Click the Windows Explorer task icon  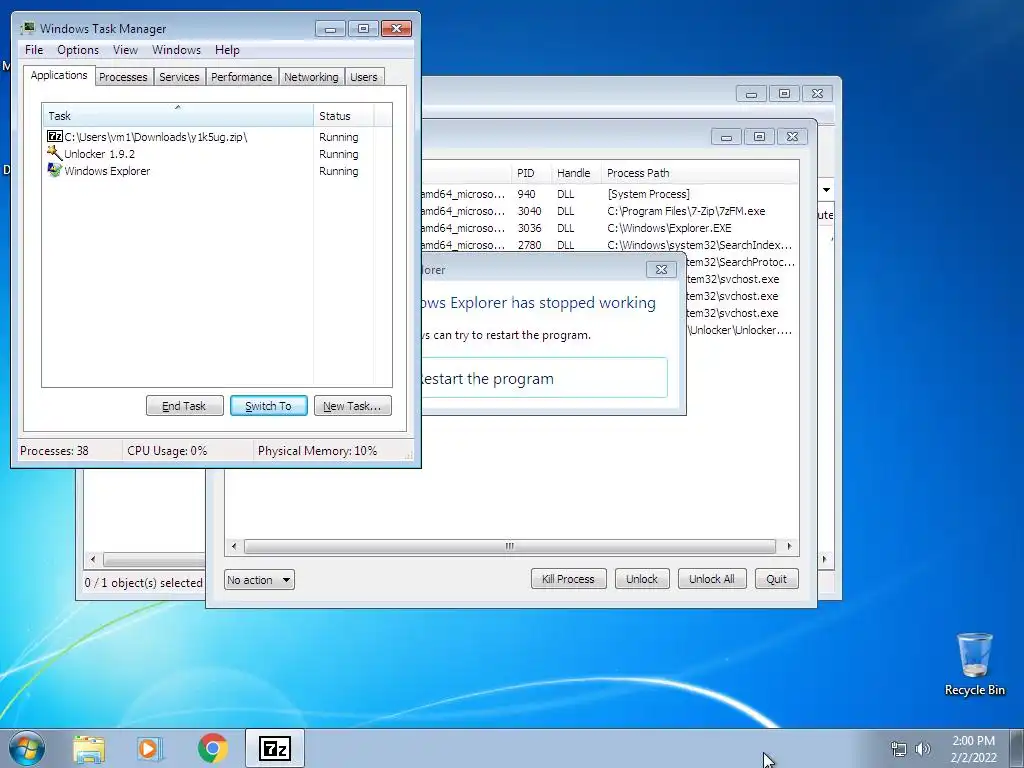tap(55, 170)
